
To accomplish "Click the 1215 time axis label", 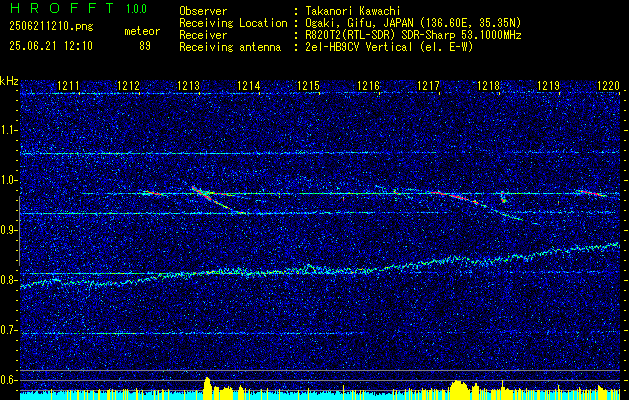I will (x=308, y=85).
